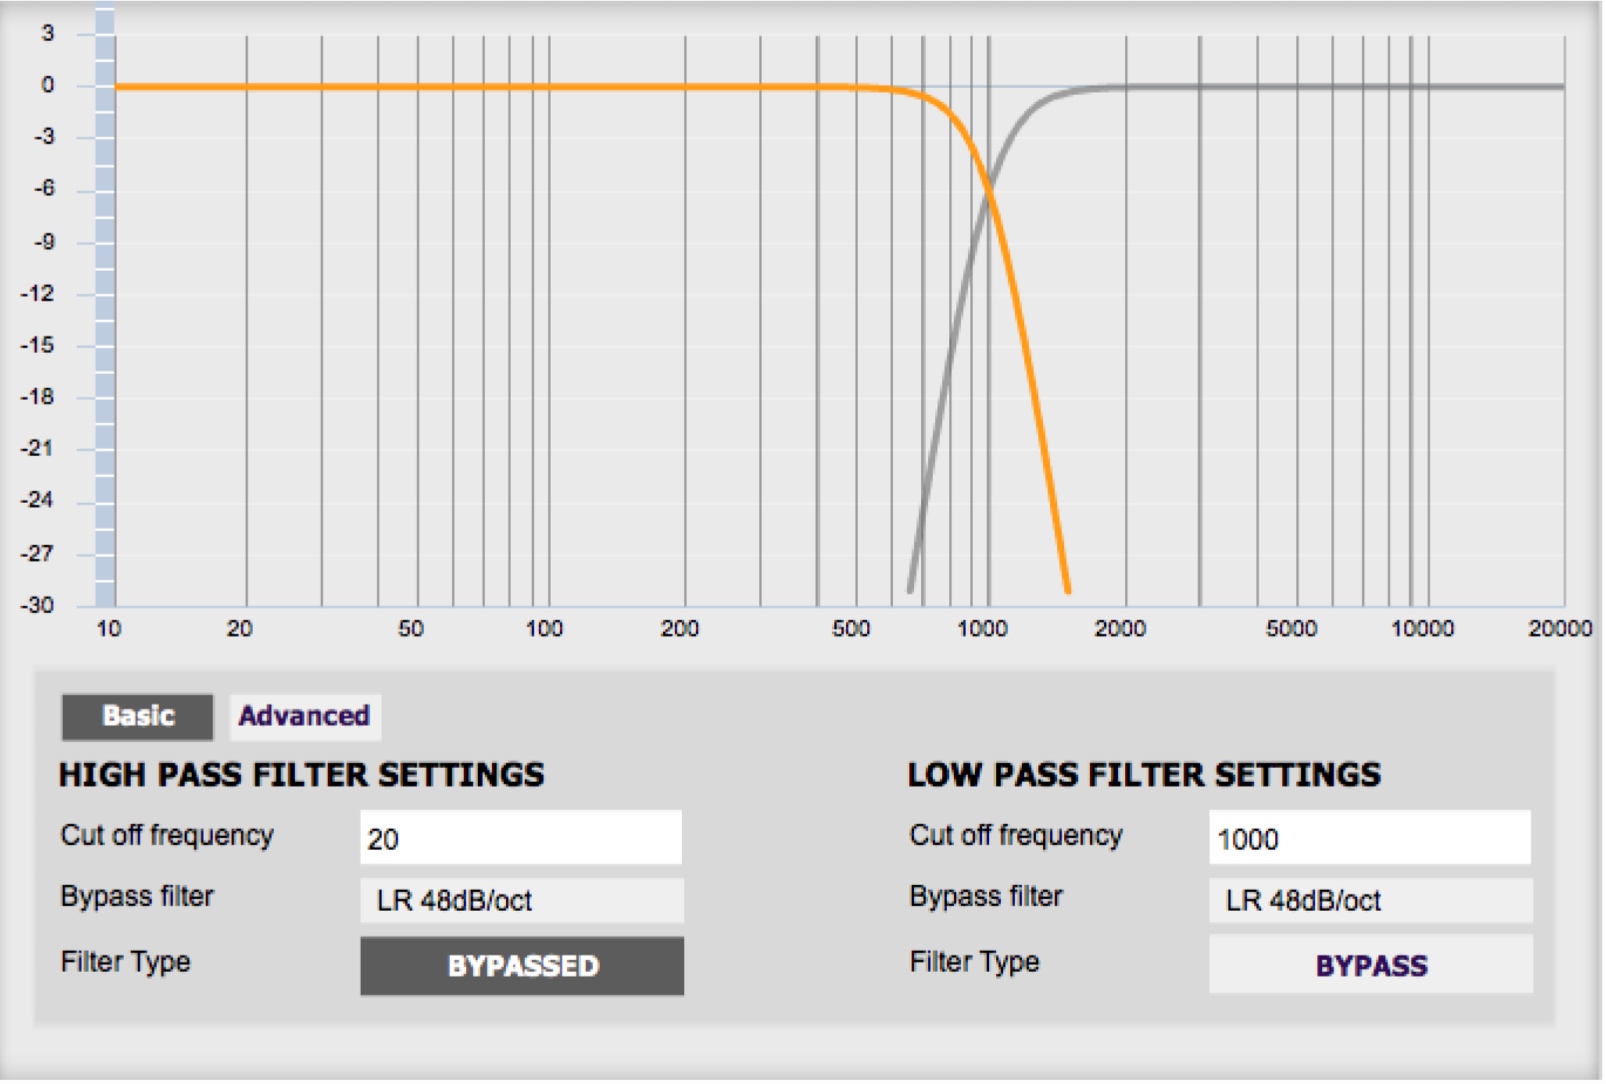Click the high pass cut off frequency field
Screen dimensions: 1606x1084
click(x=520, y=838)
